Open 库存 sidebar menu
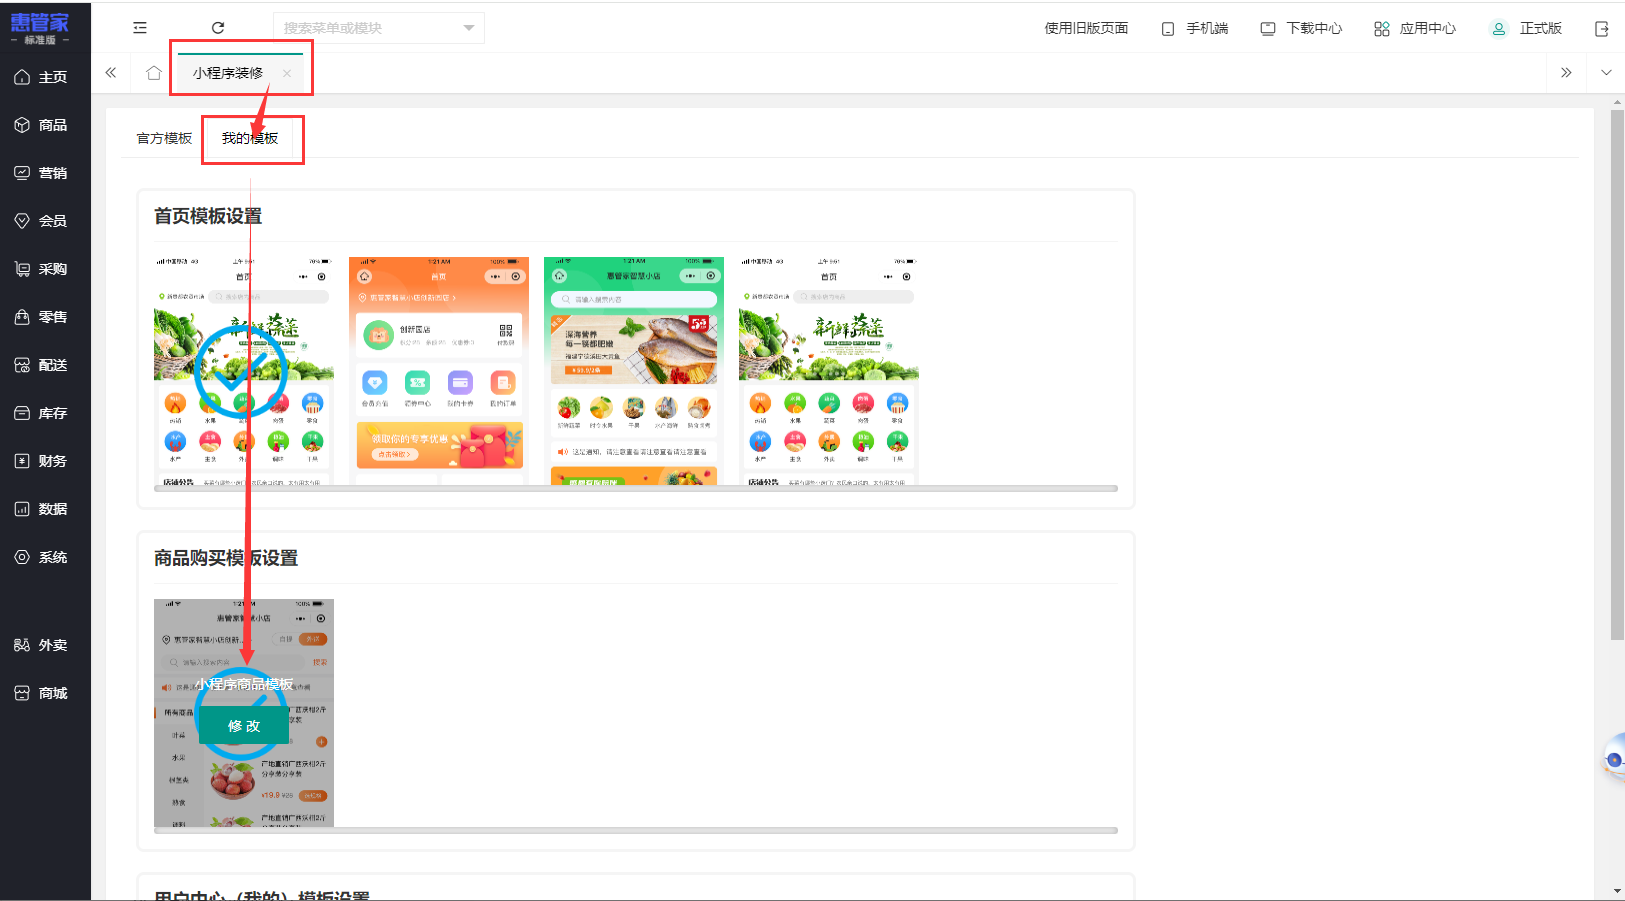This screenshot has width=1625, height=901. point(45,413)
